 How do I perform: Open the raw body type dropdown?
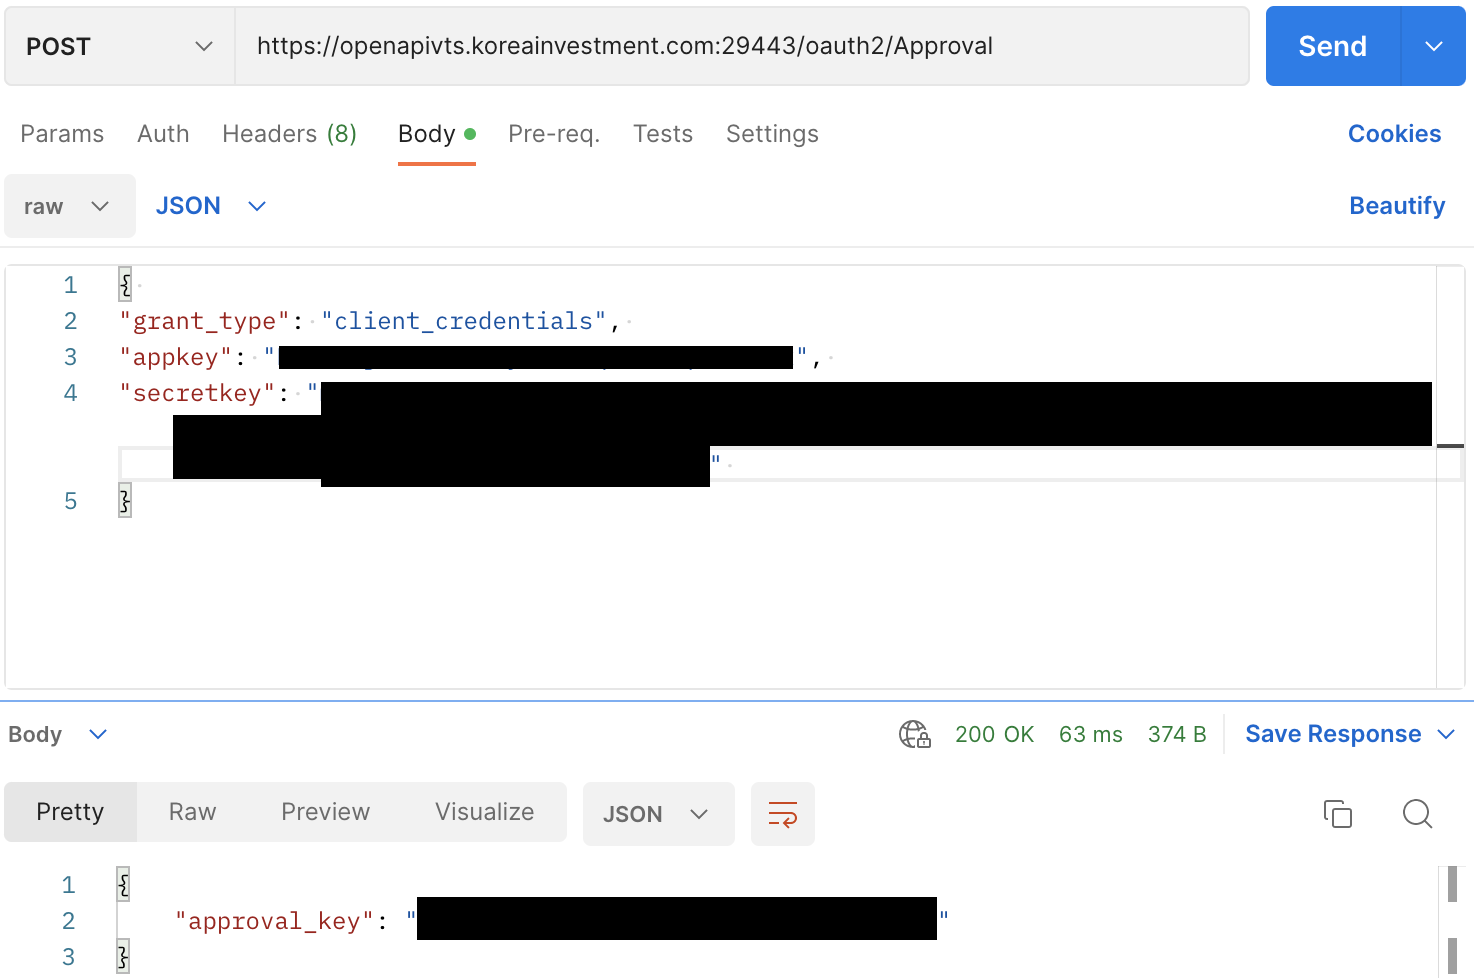point(70,206)
